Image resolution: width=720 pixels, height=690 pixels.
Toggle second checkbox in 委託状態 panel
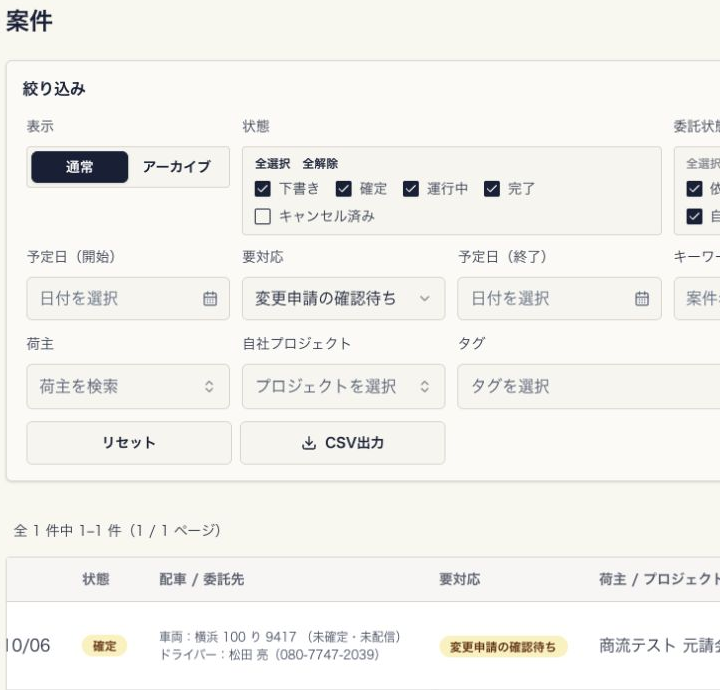point(694,216)
